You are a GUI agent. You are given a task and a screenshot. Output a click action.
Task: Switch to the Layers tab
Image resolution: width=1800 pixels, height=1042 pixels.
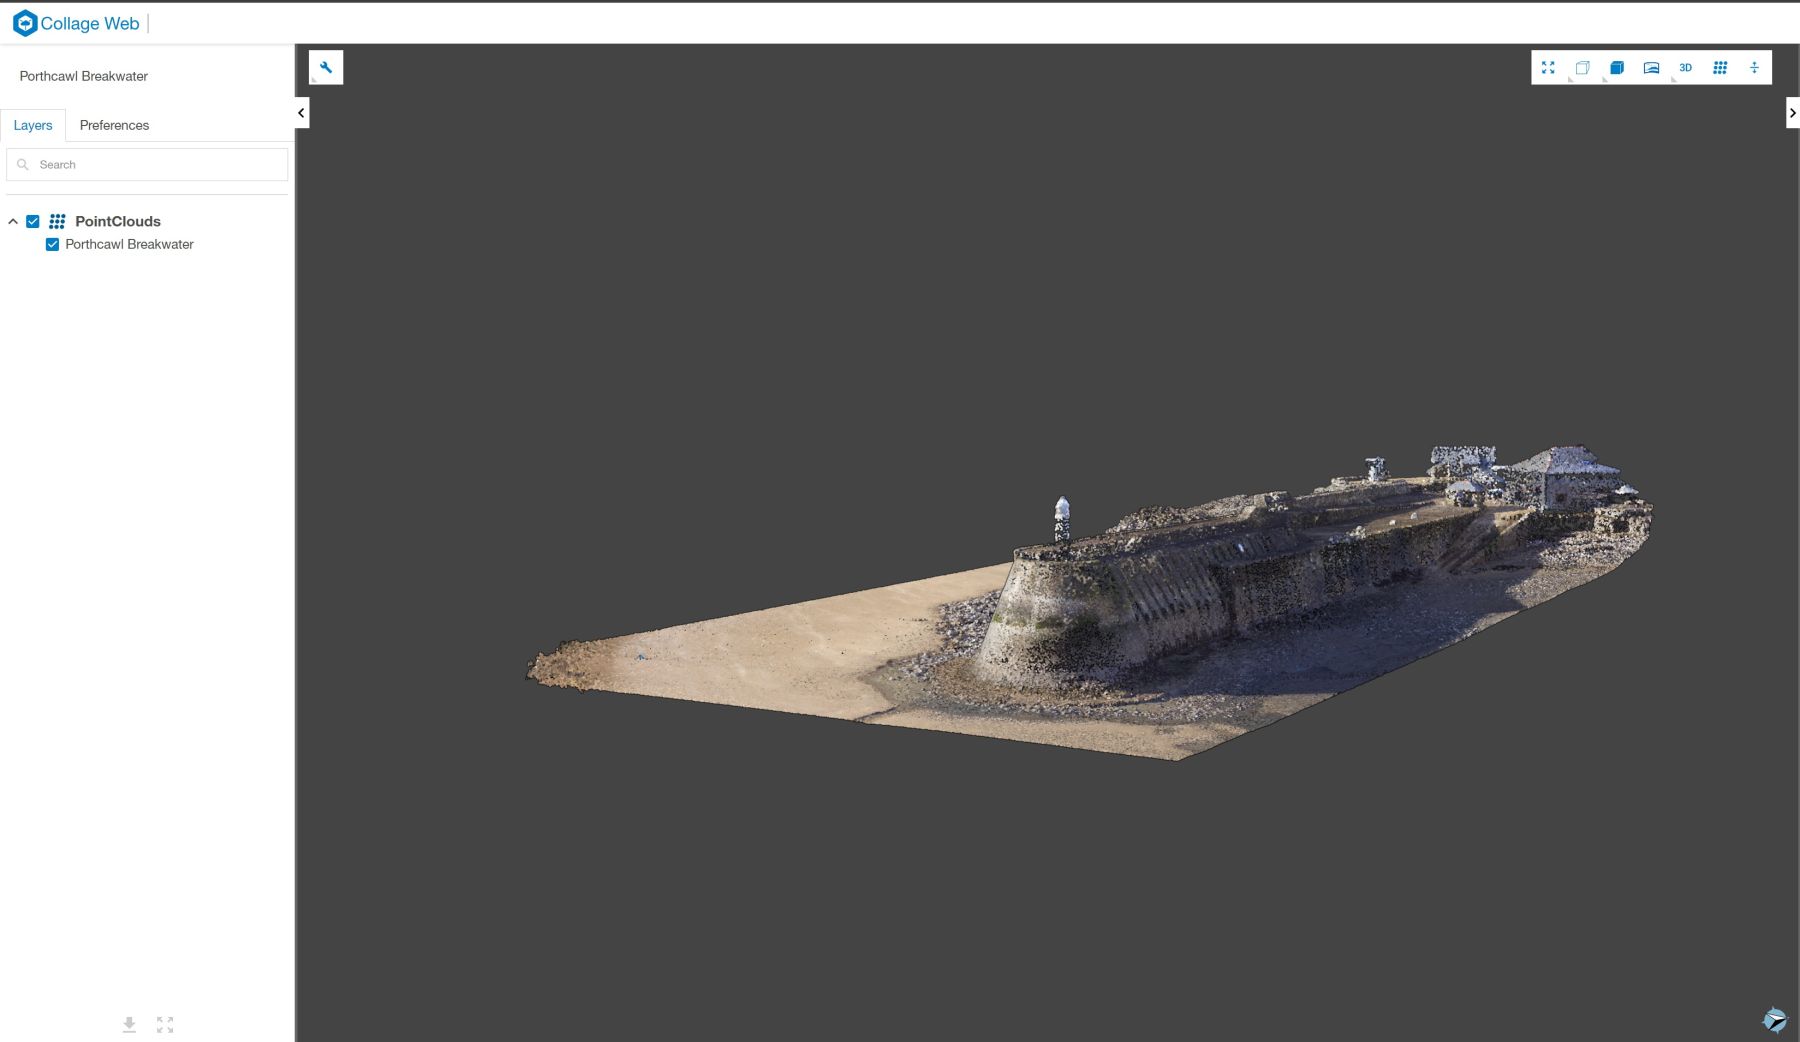point(33,125)
